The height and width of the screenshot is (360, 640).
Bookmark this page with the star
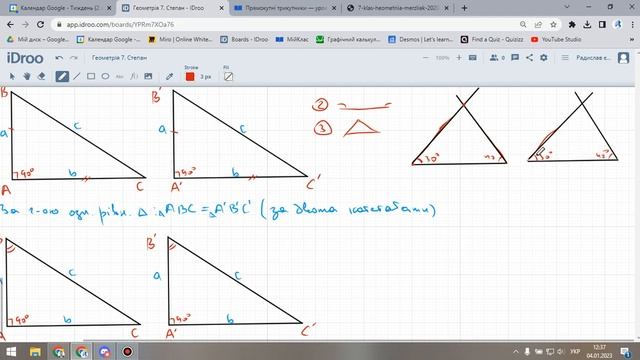pos(553,24)
